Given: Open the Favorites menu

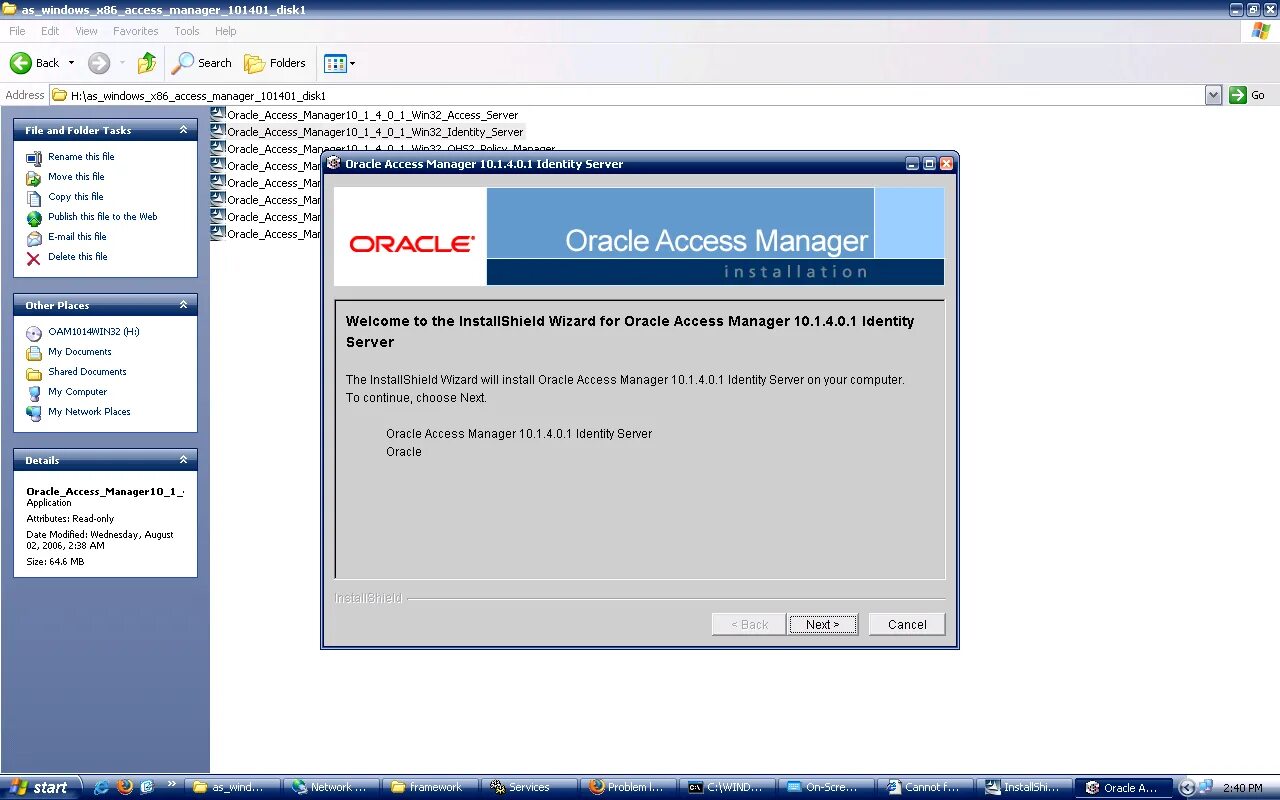Looking at the screenshot, I should (135, 31).
